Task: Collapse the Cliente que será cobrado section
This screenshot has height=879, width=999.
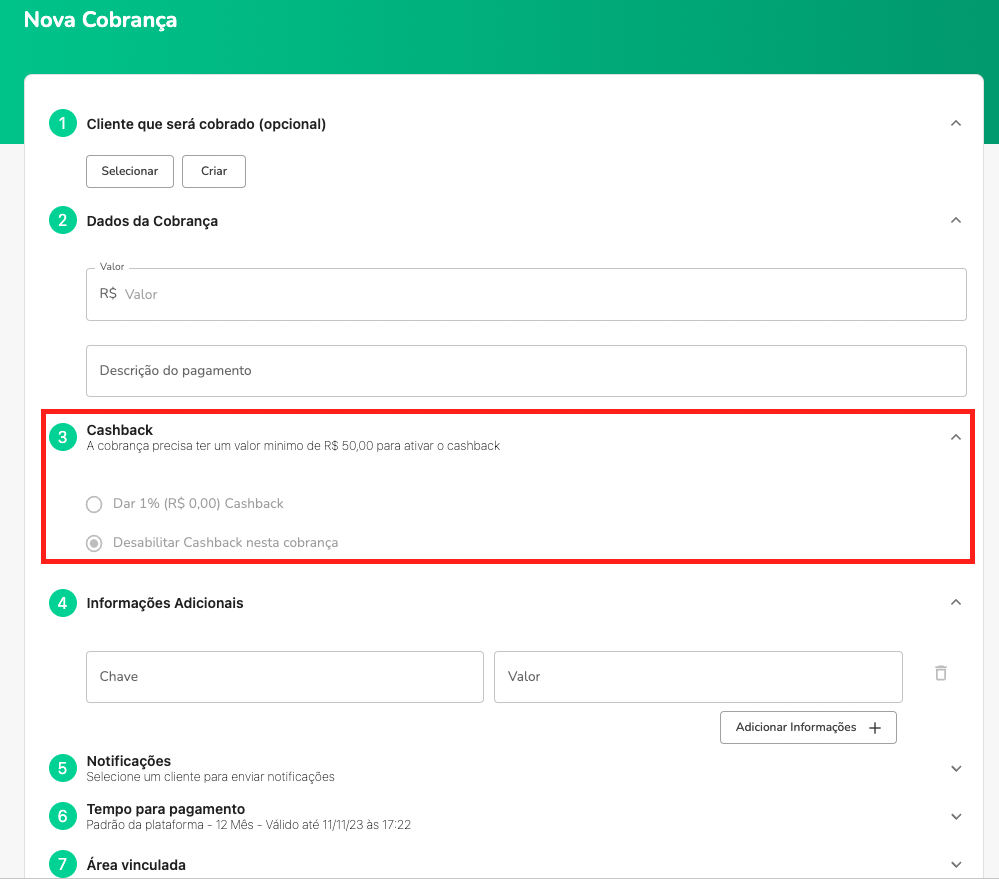Action: point(956,122)
